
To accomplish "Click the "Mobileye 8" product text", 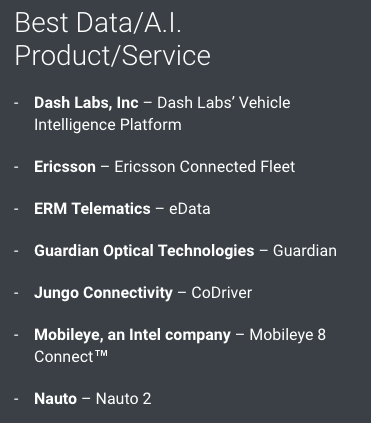I will pyautogui.click(x=287, y=335).
